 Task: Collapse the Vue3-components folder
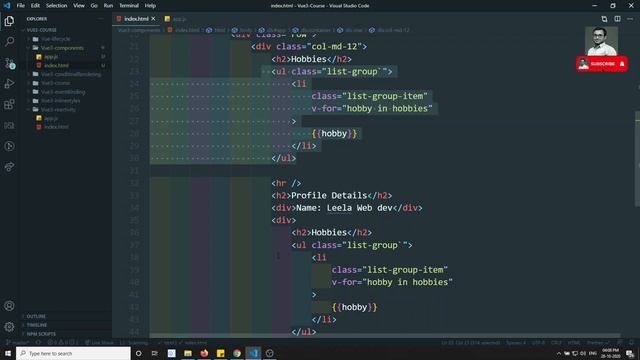click(x=65, y=48)
